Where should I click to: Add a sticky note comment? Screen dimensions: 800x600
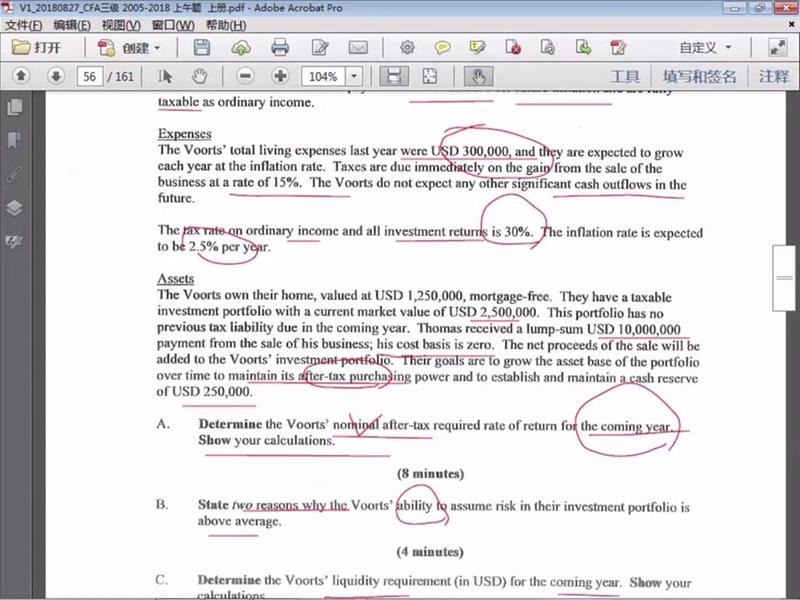441,47
